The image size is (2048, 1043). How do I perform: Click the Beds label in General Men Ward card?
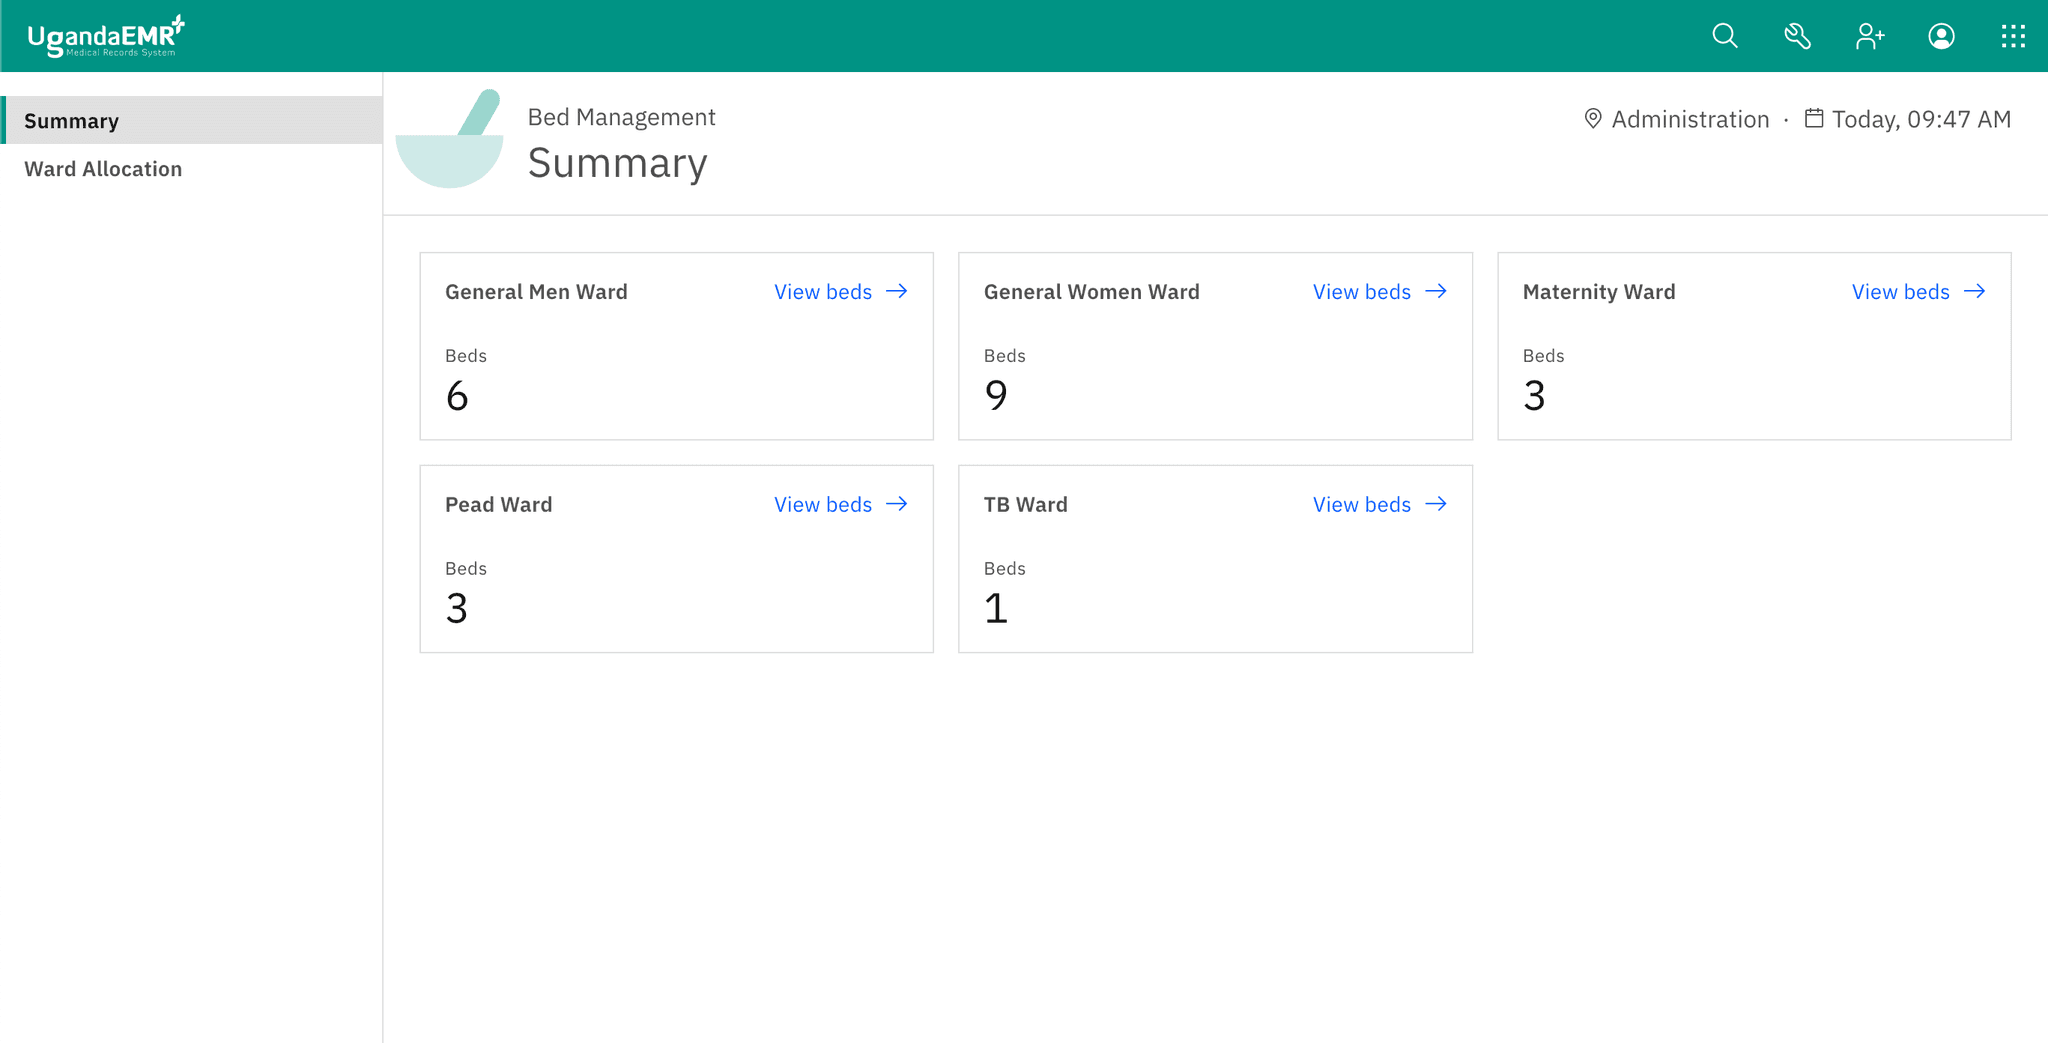[465, 355]
